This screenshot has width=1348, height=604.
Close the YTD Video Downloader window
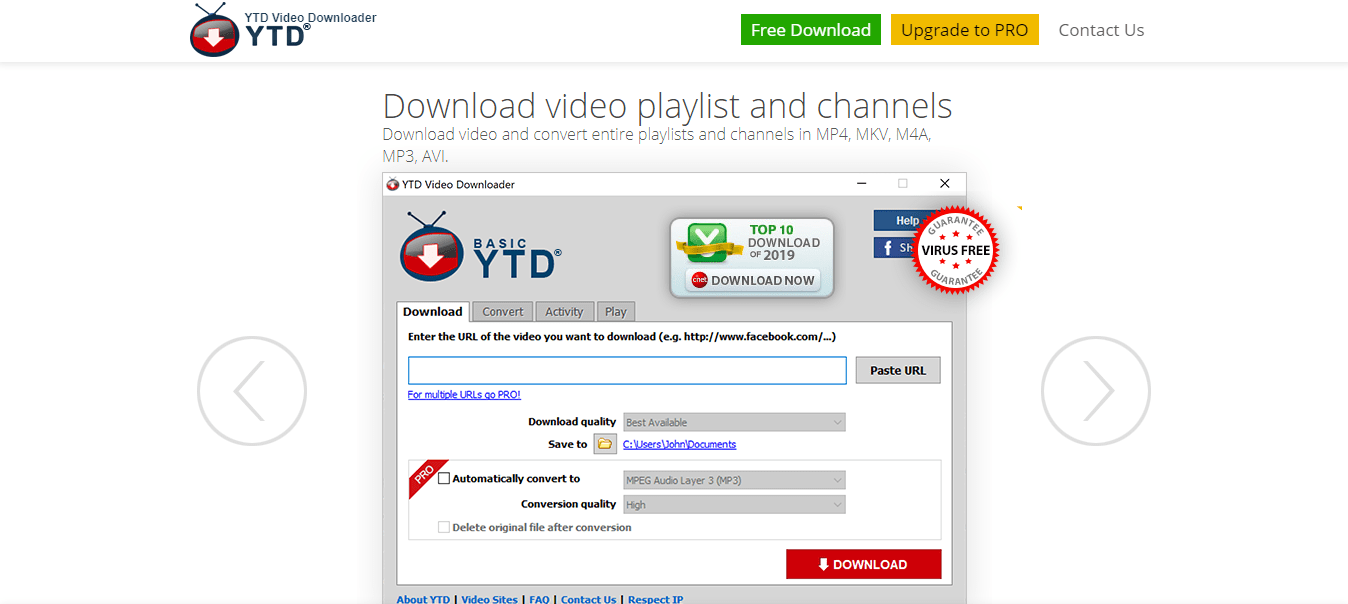tap(945, 184)
